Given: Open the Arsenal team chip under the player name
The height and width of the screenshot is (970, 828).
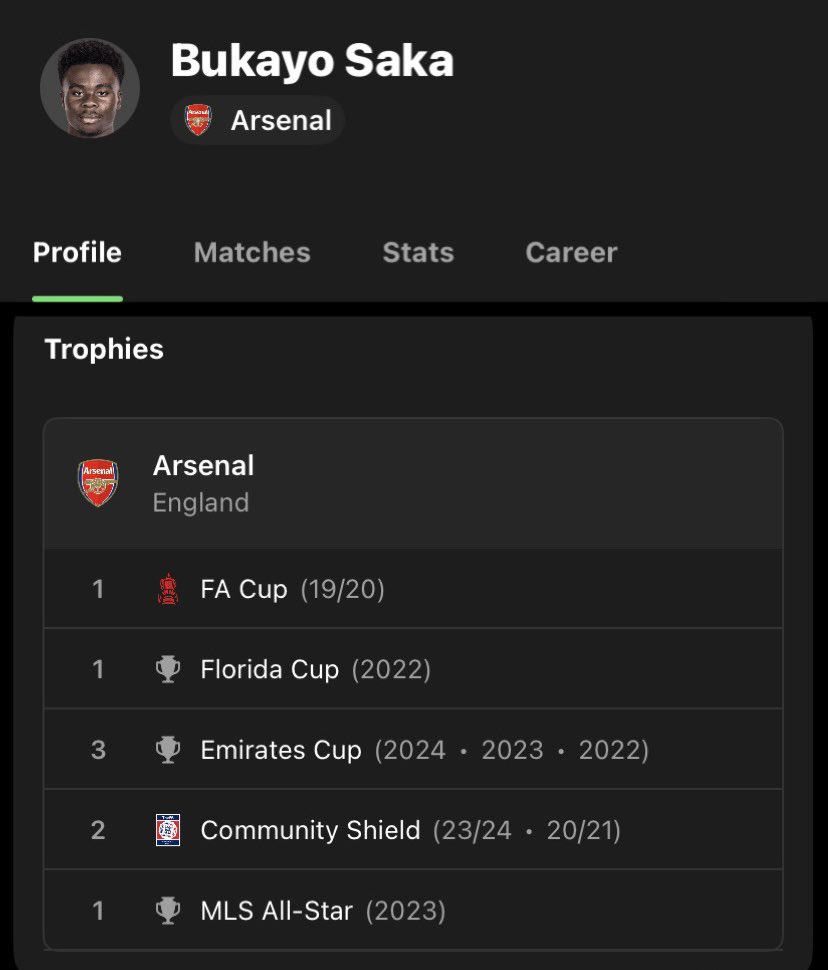Looking at the screenshot, I should (257, 120).
